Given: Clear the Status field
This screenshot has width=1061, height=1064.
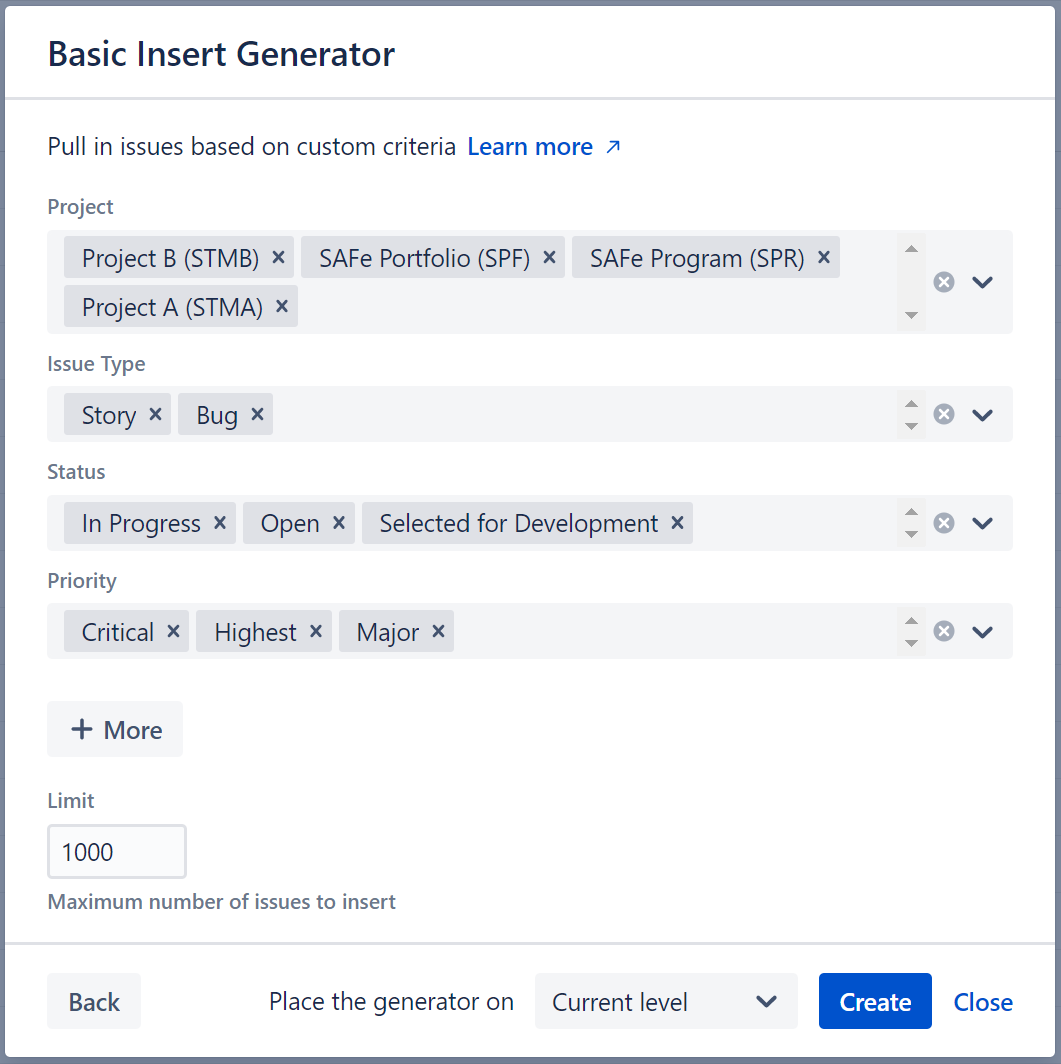Looking at the screenshot, I should click(x=944, y=523).
